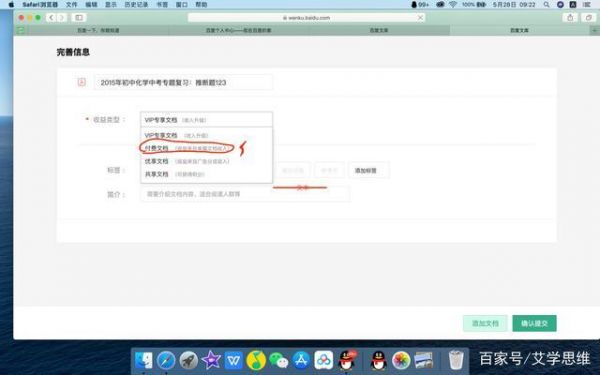Viewport: 600px width, 375px height.
Task: Select the 共享文档 option
Action: pyautogui.click(x=206, y=174)
